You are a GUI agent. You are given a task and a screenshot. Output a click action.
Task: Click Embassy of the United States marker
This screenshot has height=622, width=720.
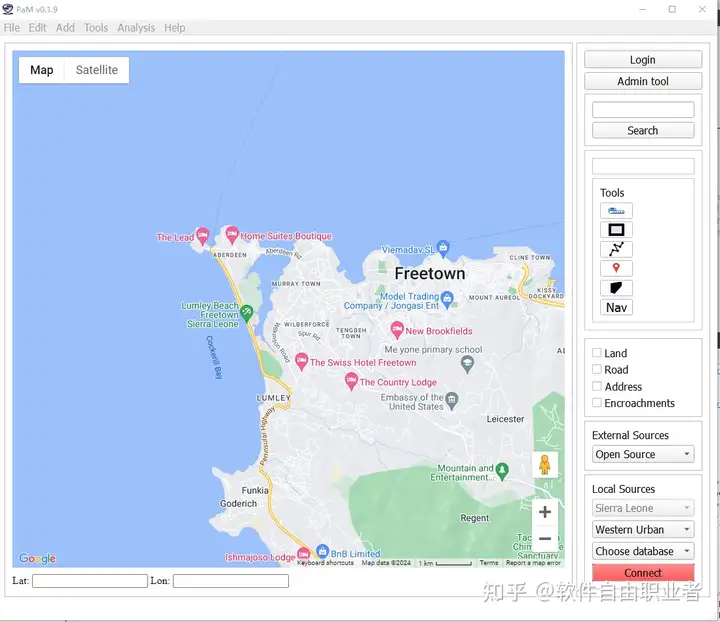pyautogui.click(x=452, y=400)
